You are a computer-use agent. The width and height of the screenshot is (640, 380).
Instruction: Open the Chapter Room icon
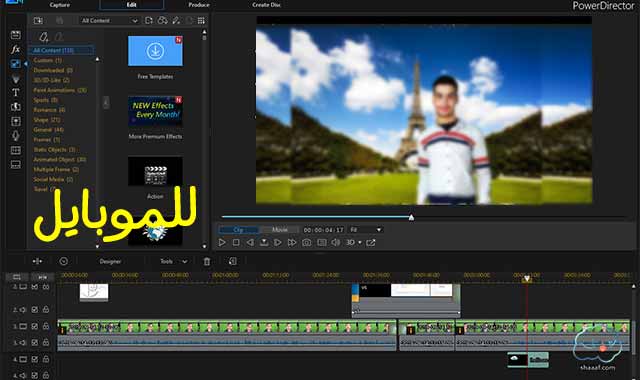click(16, 151)
